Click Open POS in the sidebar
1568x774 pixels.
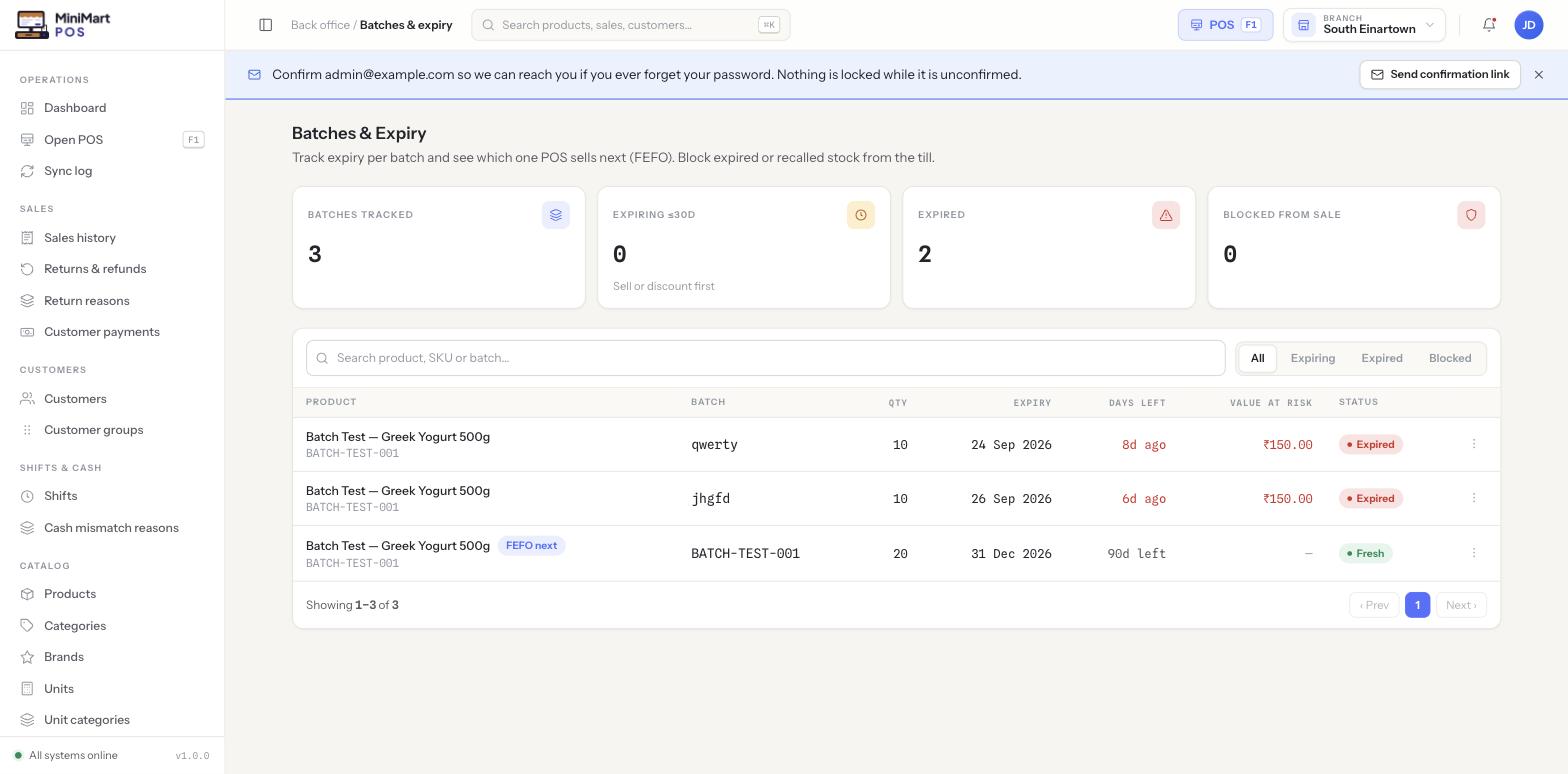click(x=112, y=140)
